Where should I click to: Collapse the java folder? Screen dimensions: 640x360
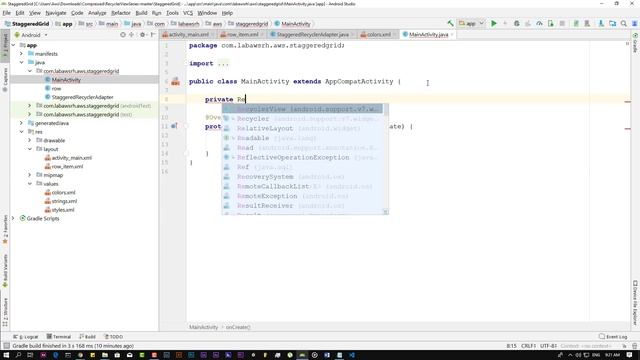21,62
